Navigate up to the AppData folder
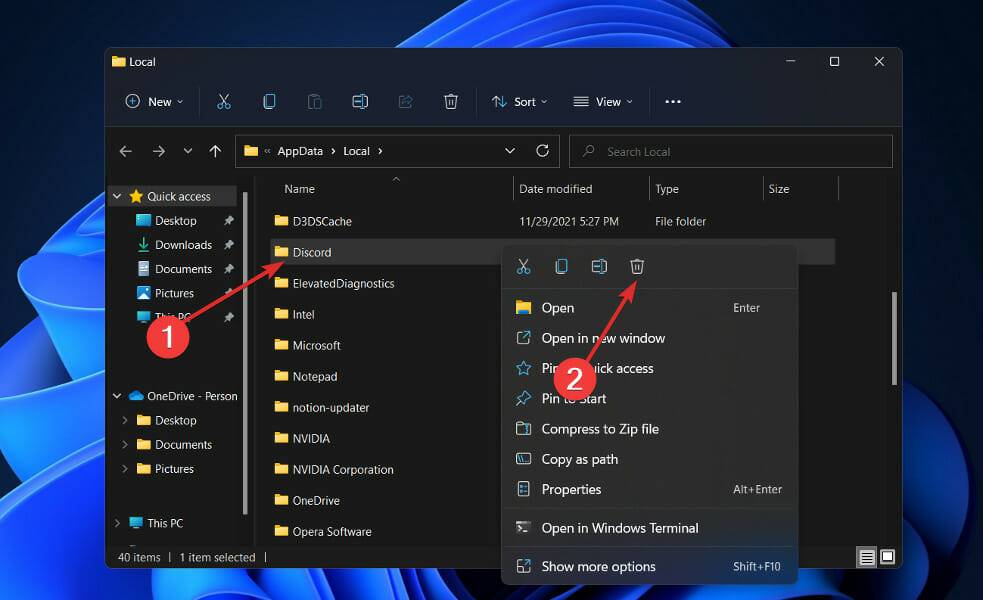983x600 pixels. (215, 150)
